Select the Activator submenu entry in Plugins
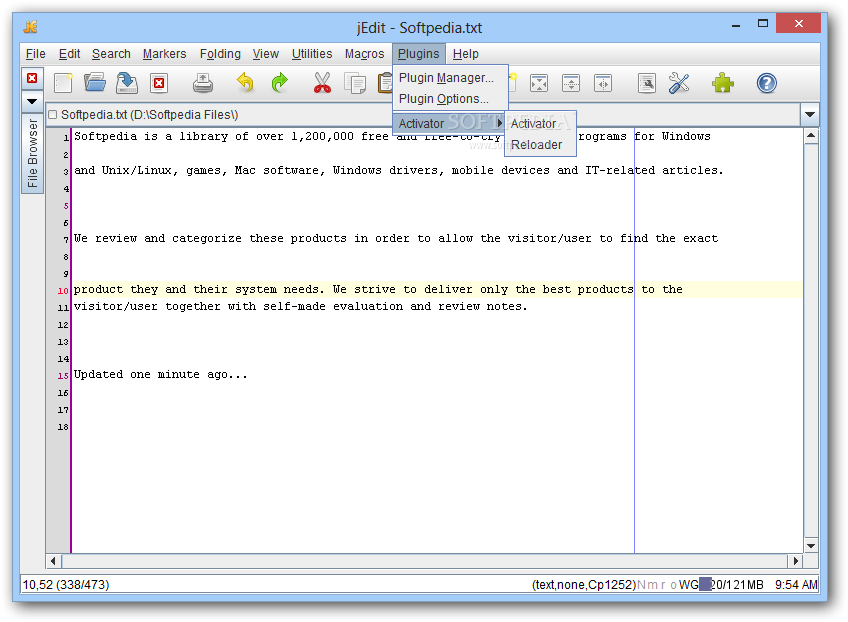848x622 pixels. click(x=450, y=123)
